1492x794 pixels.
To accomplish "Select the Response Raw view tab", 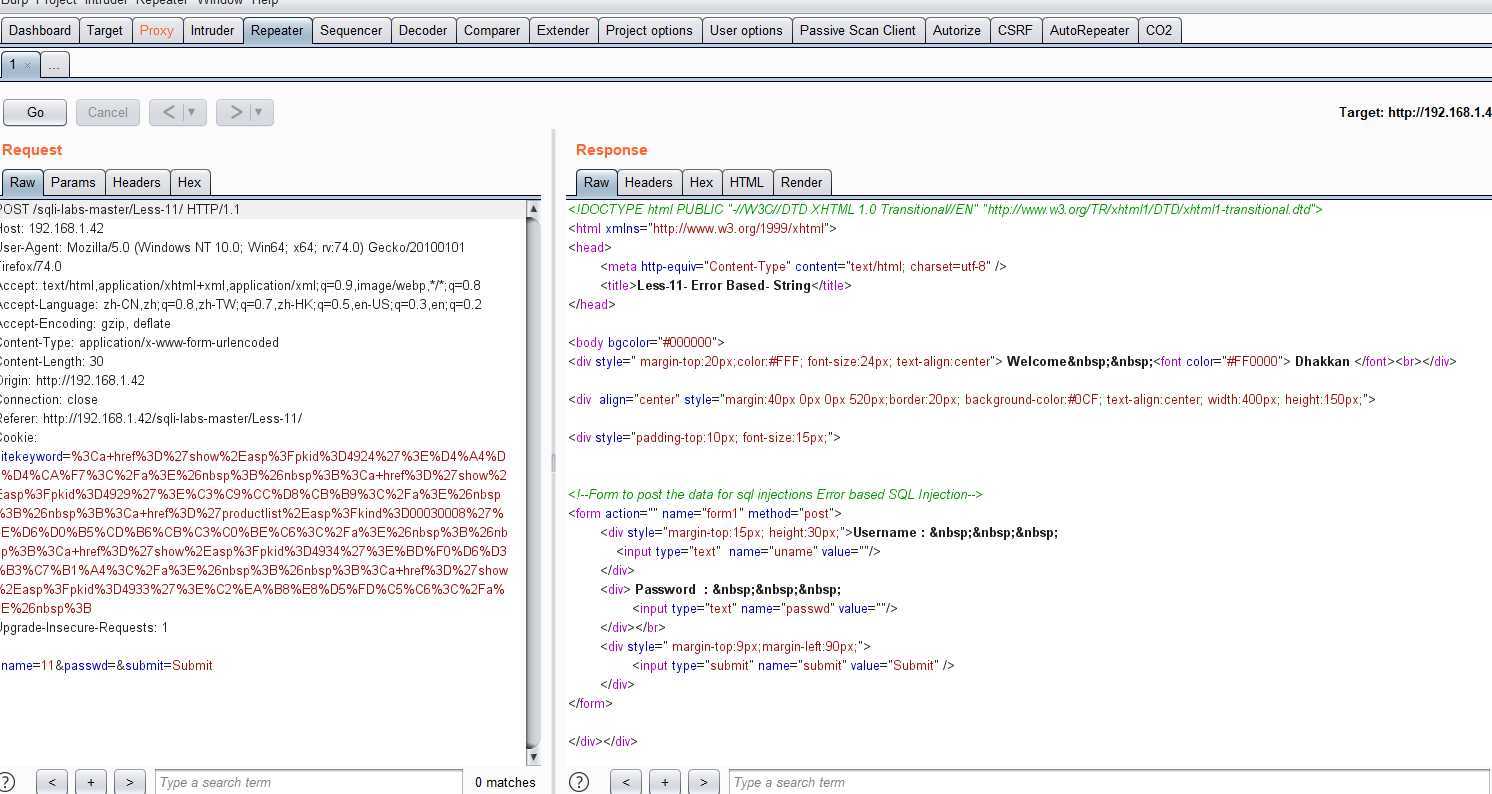I will pyautogui.click(x=596, y=182).
